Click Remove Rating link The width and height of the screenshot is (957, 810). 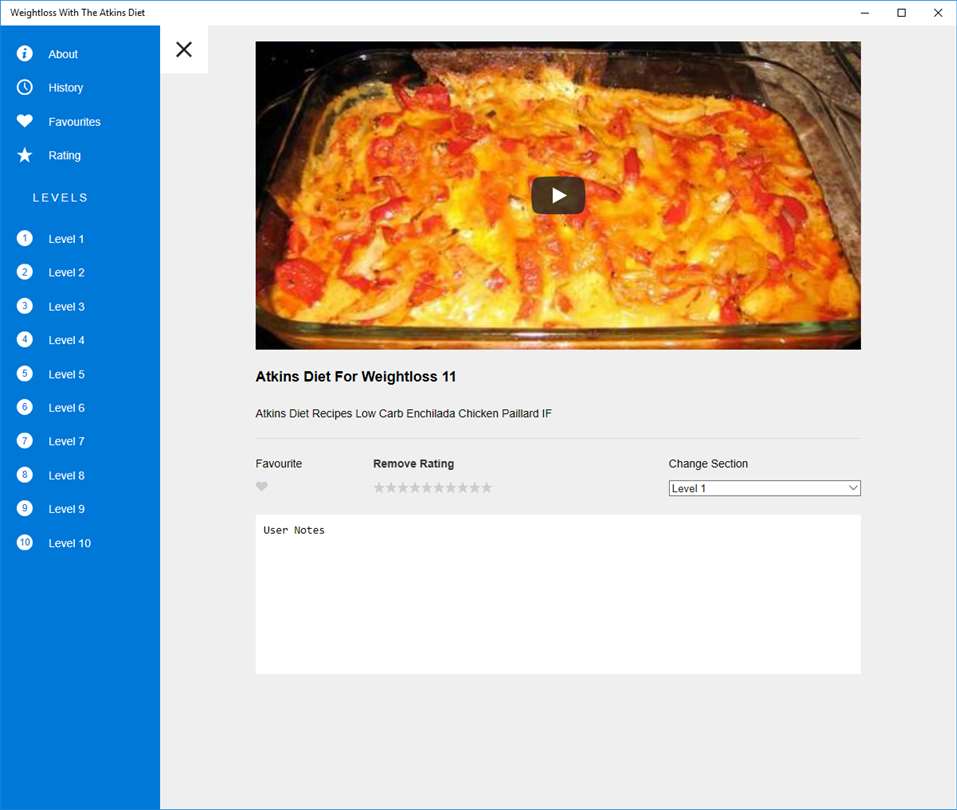(413, 464)
